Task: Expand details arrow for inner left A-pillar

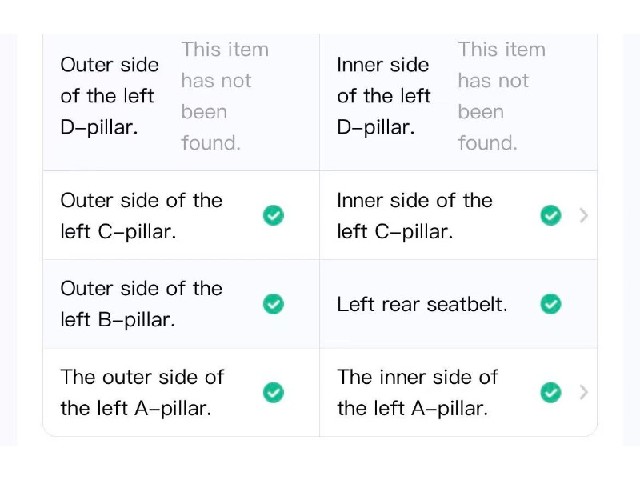Action: pyautogui.click(x=584, y=392)
